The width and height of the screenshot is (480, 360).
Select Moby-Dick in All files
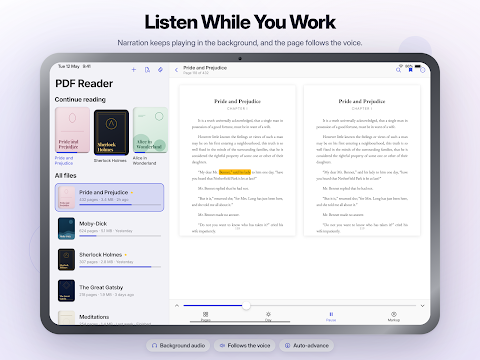pyautogui.click(x=109, y=228)
